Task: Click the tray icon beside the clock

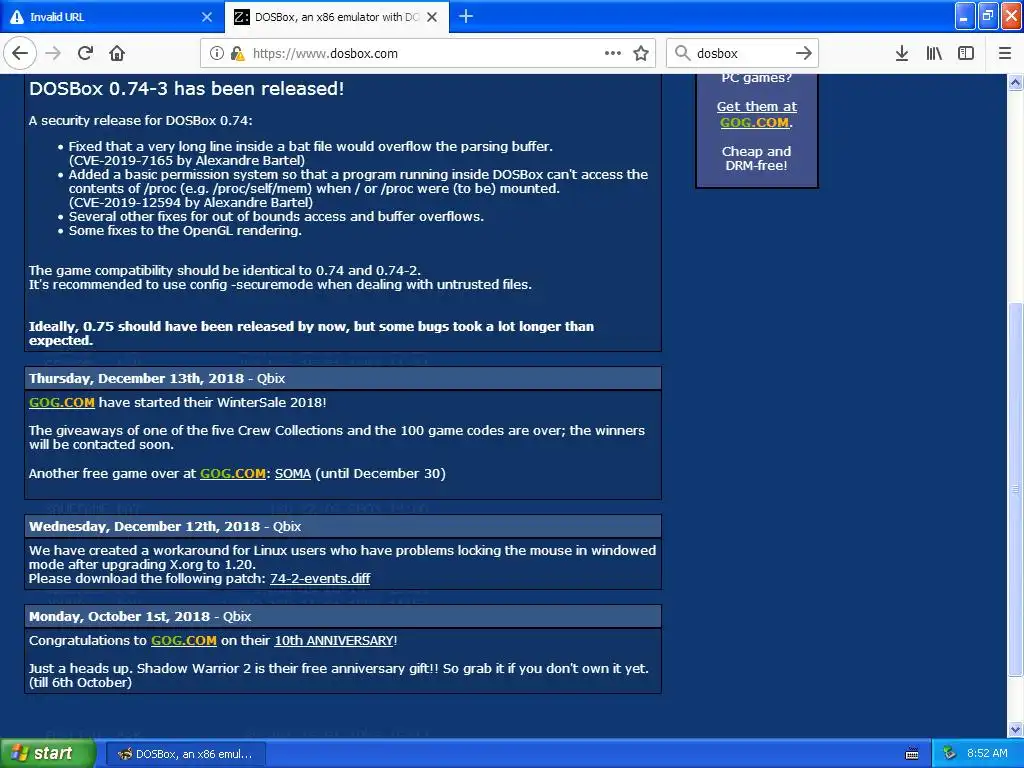Action: [x=949, y=754]
